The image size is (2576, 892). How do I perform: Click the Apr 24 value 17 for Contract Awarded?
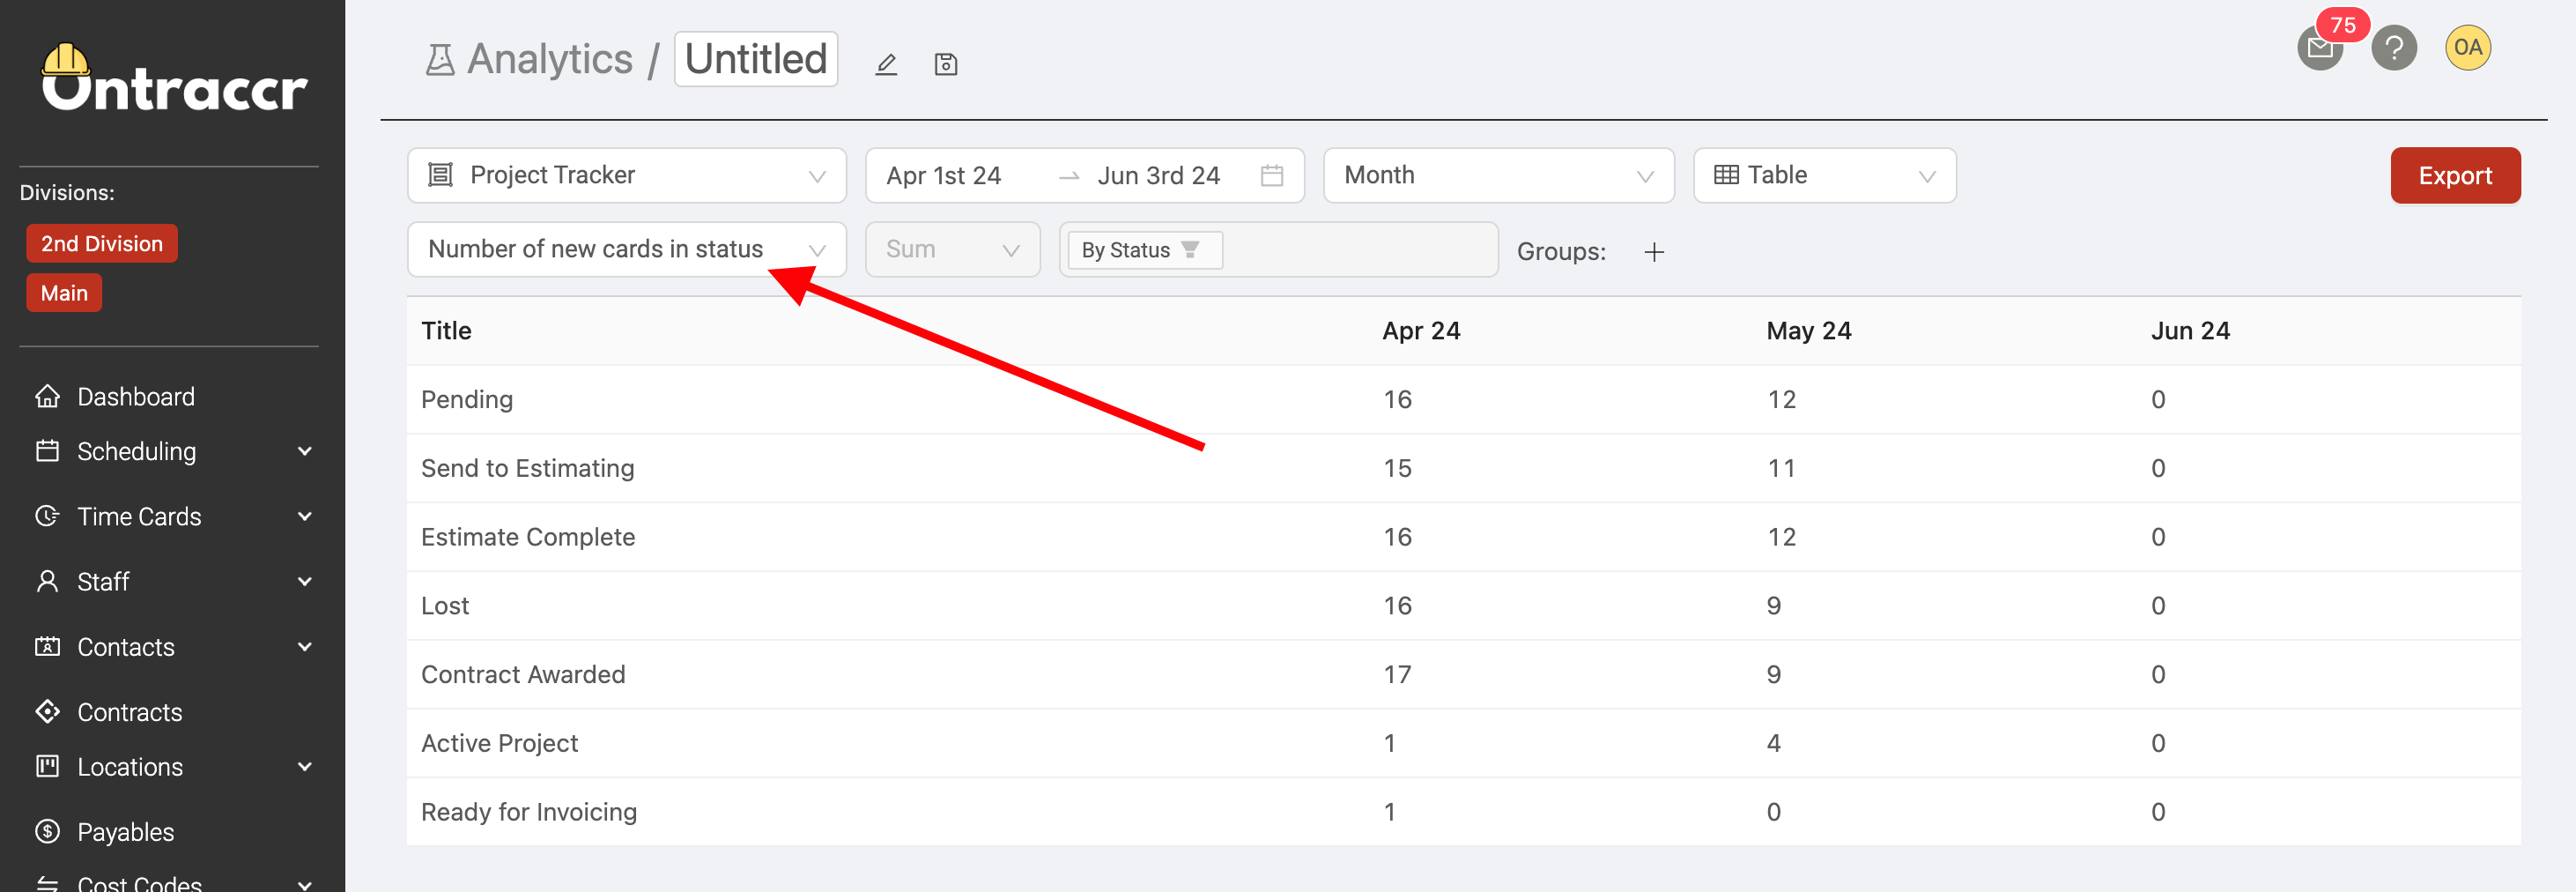(1397, 675)
